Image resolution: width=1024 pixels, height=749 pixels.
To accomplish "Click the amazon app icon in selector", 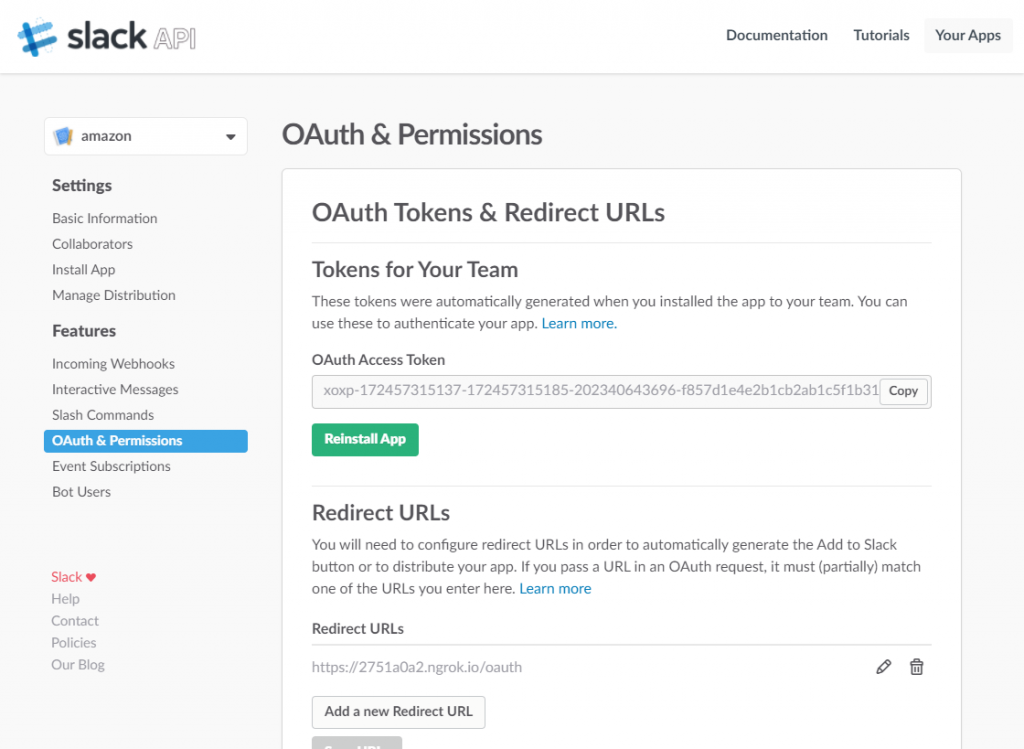I will coord(63,136).
